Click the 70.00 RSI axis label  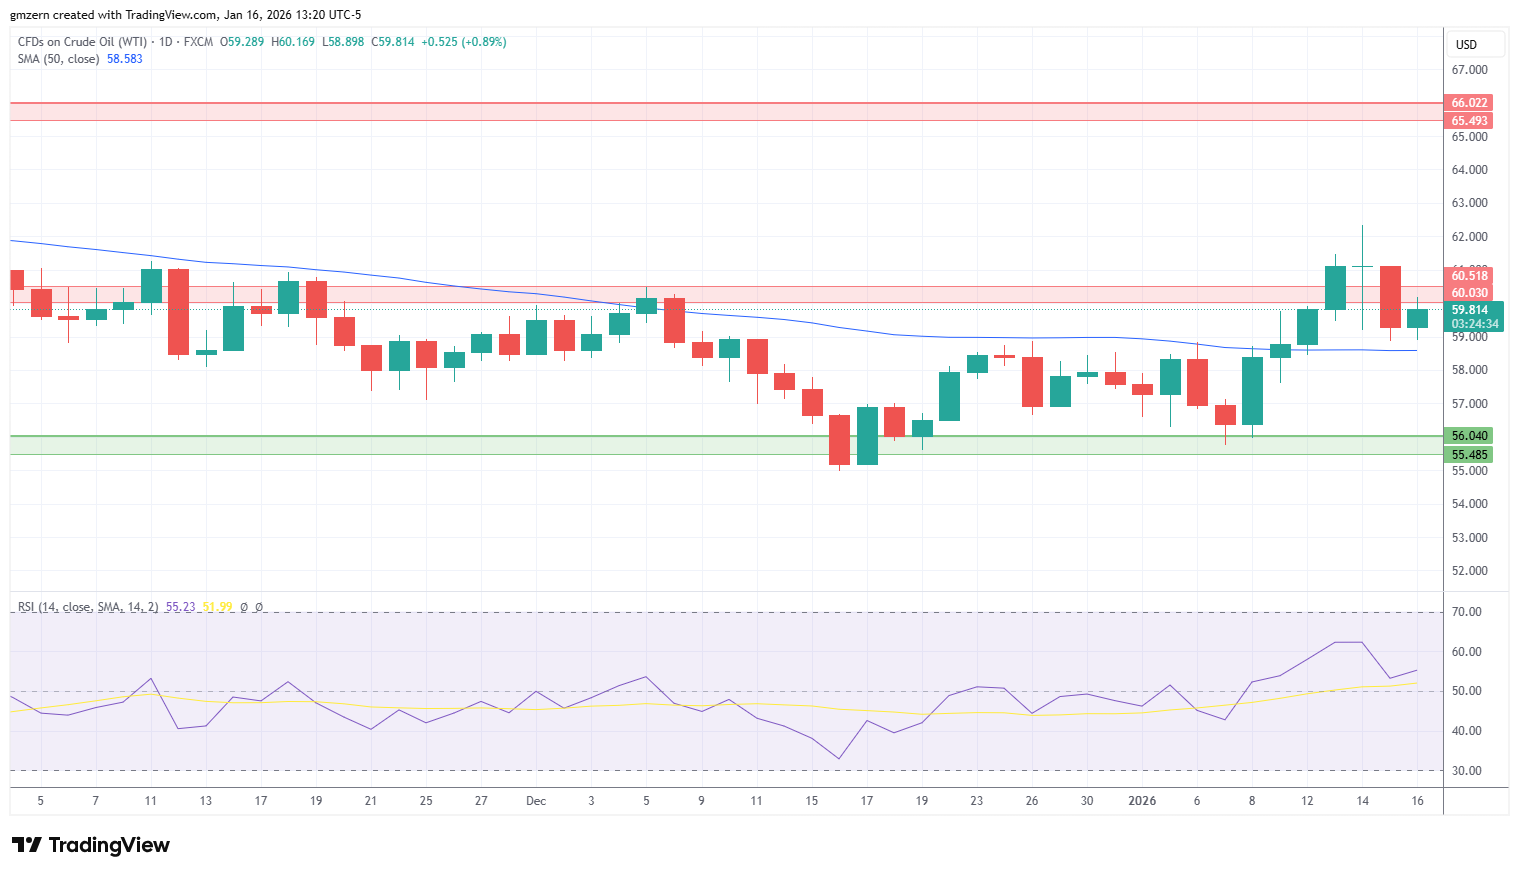pos(1466,612)
